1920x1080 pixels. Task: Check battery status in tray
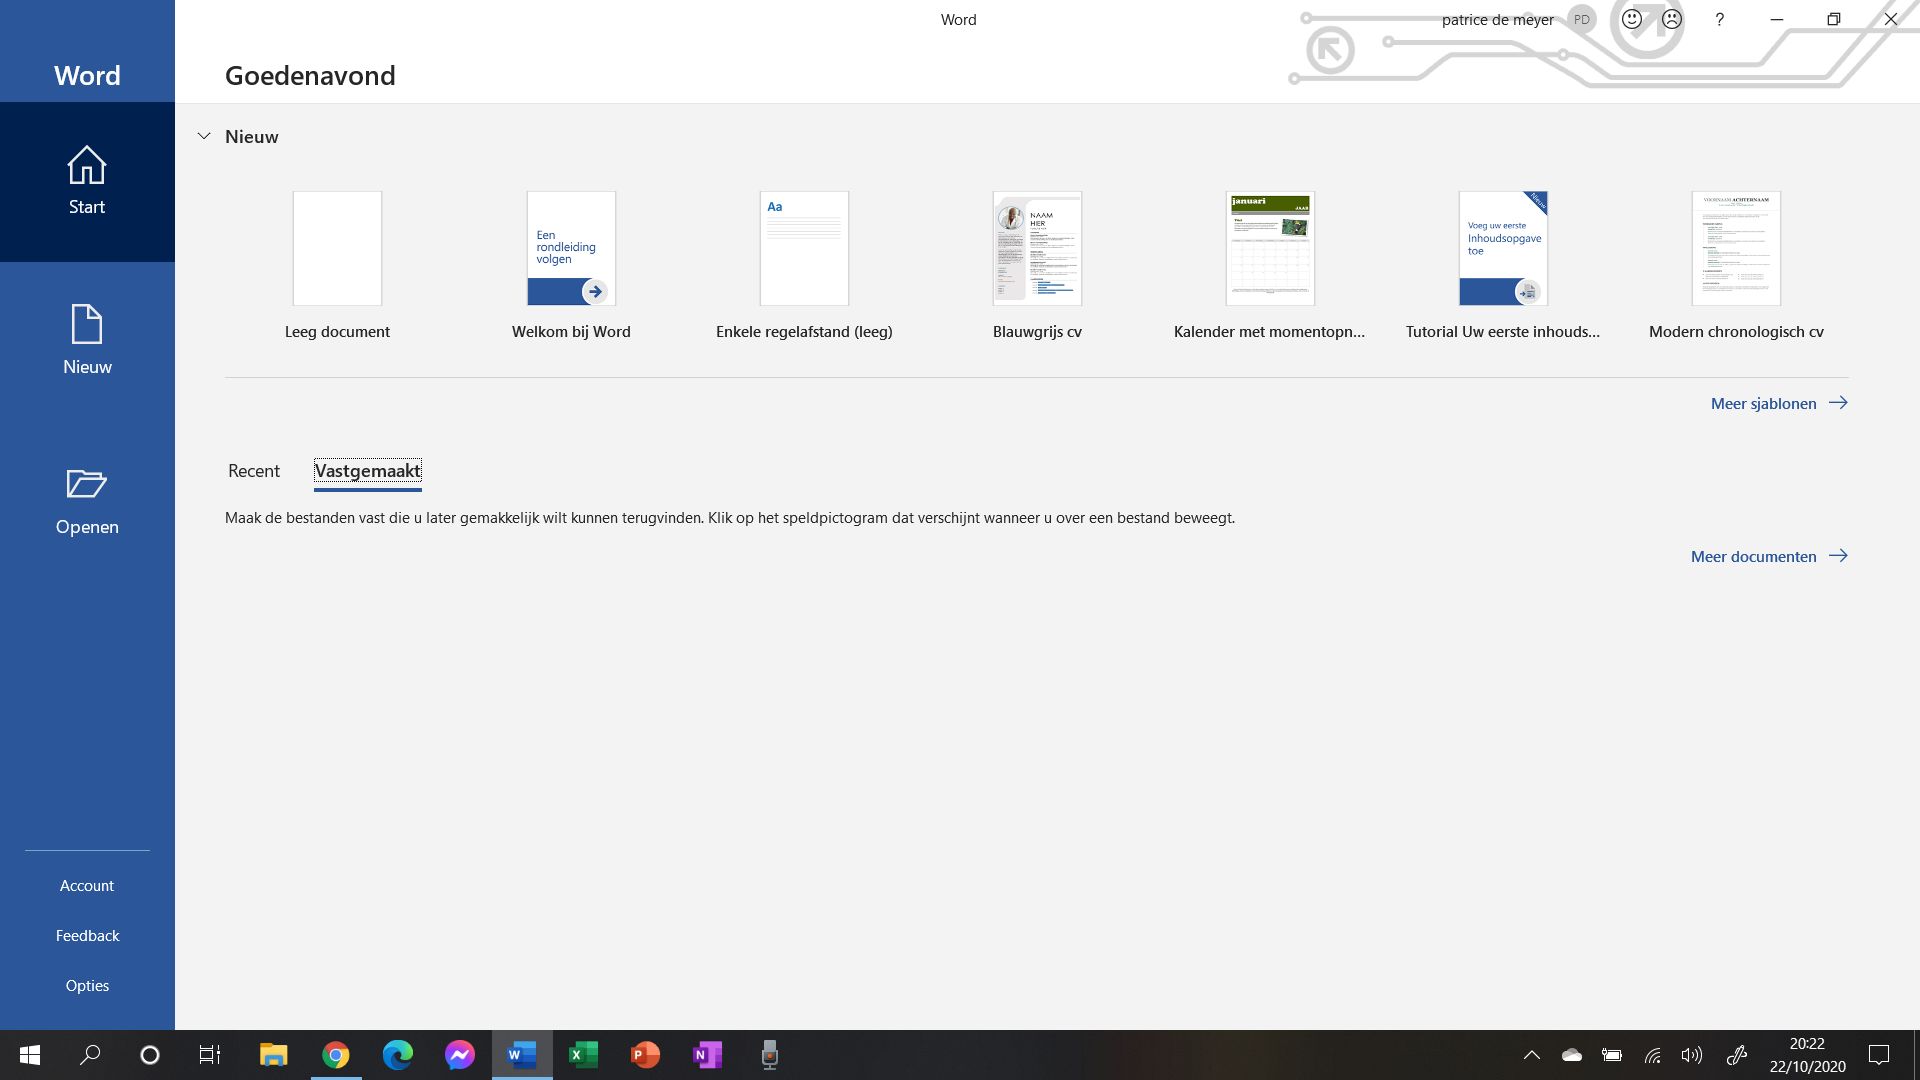click(x=1612, y=1055)
